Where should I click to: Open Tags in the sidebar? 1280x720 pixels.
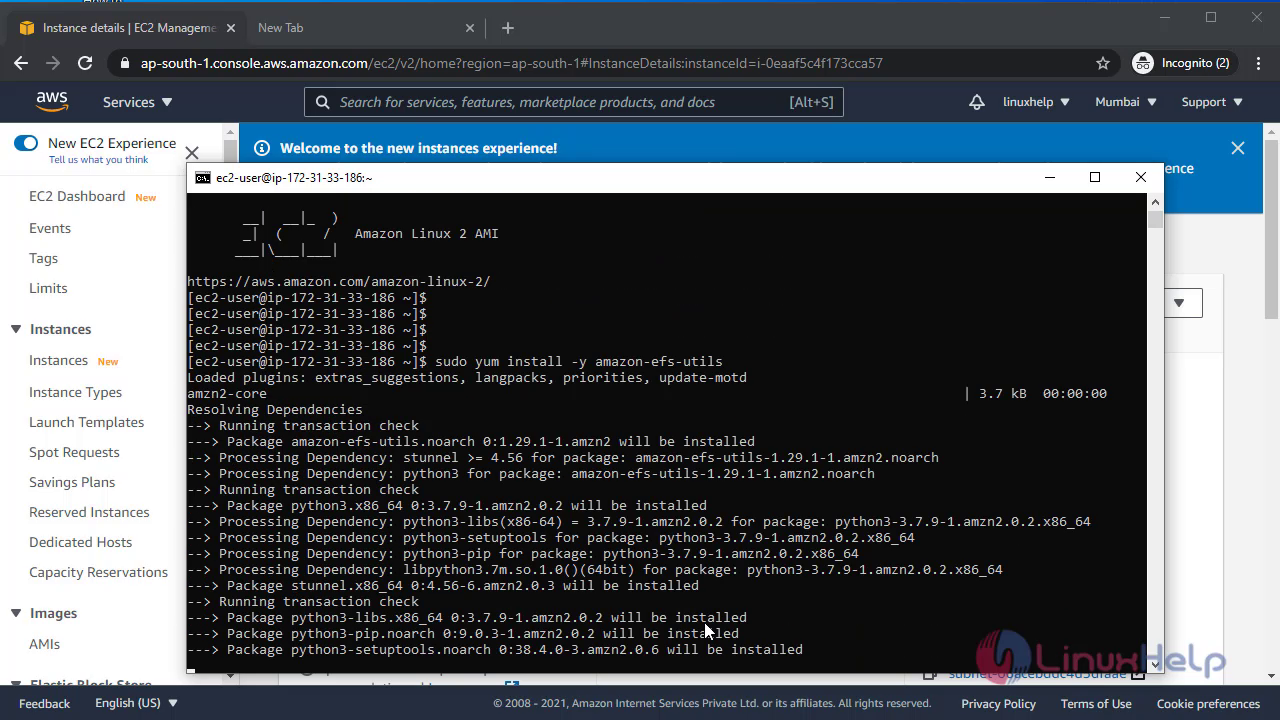tap(43, 258)
